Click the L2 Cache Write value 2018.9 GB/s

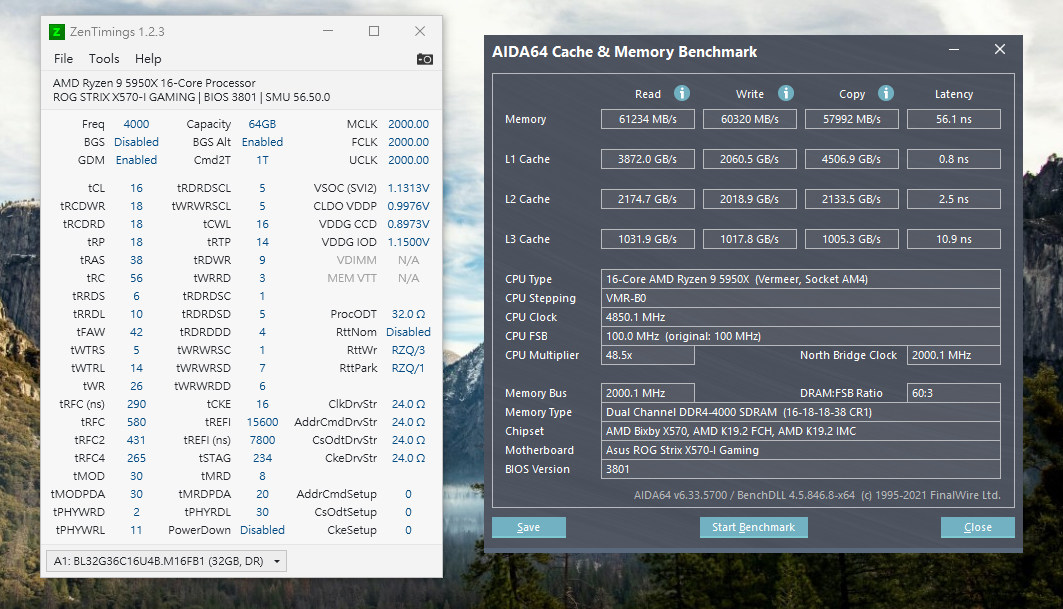tap(750, 199)
